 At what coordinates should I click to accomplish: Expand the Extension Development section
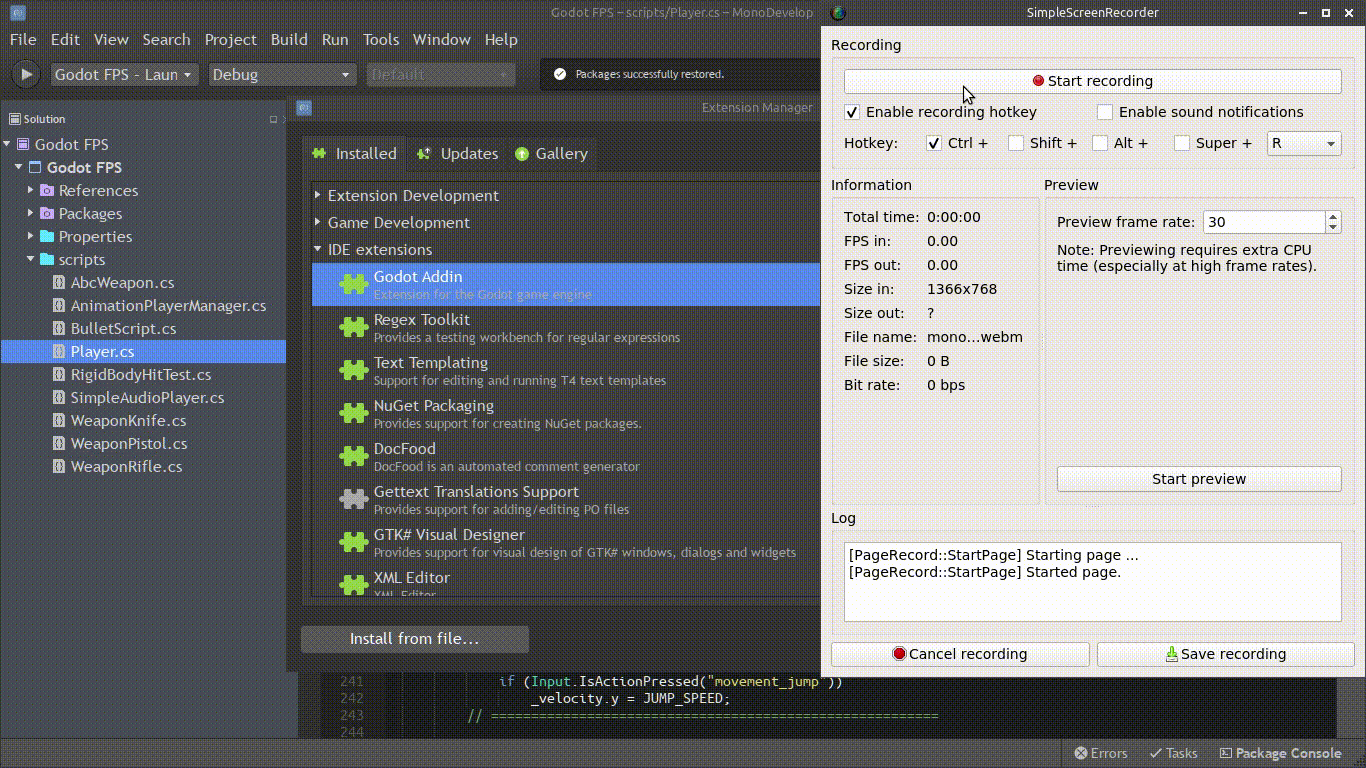click(317, 195)
